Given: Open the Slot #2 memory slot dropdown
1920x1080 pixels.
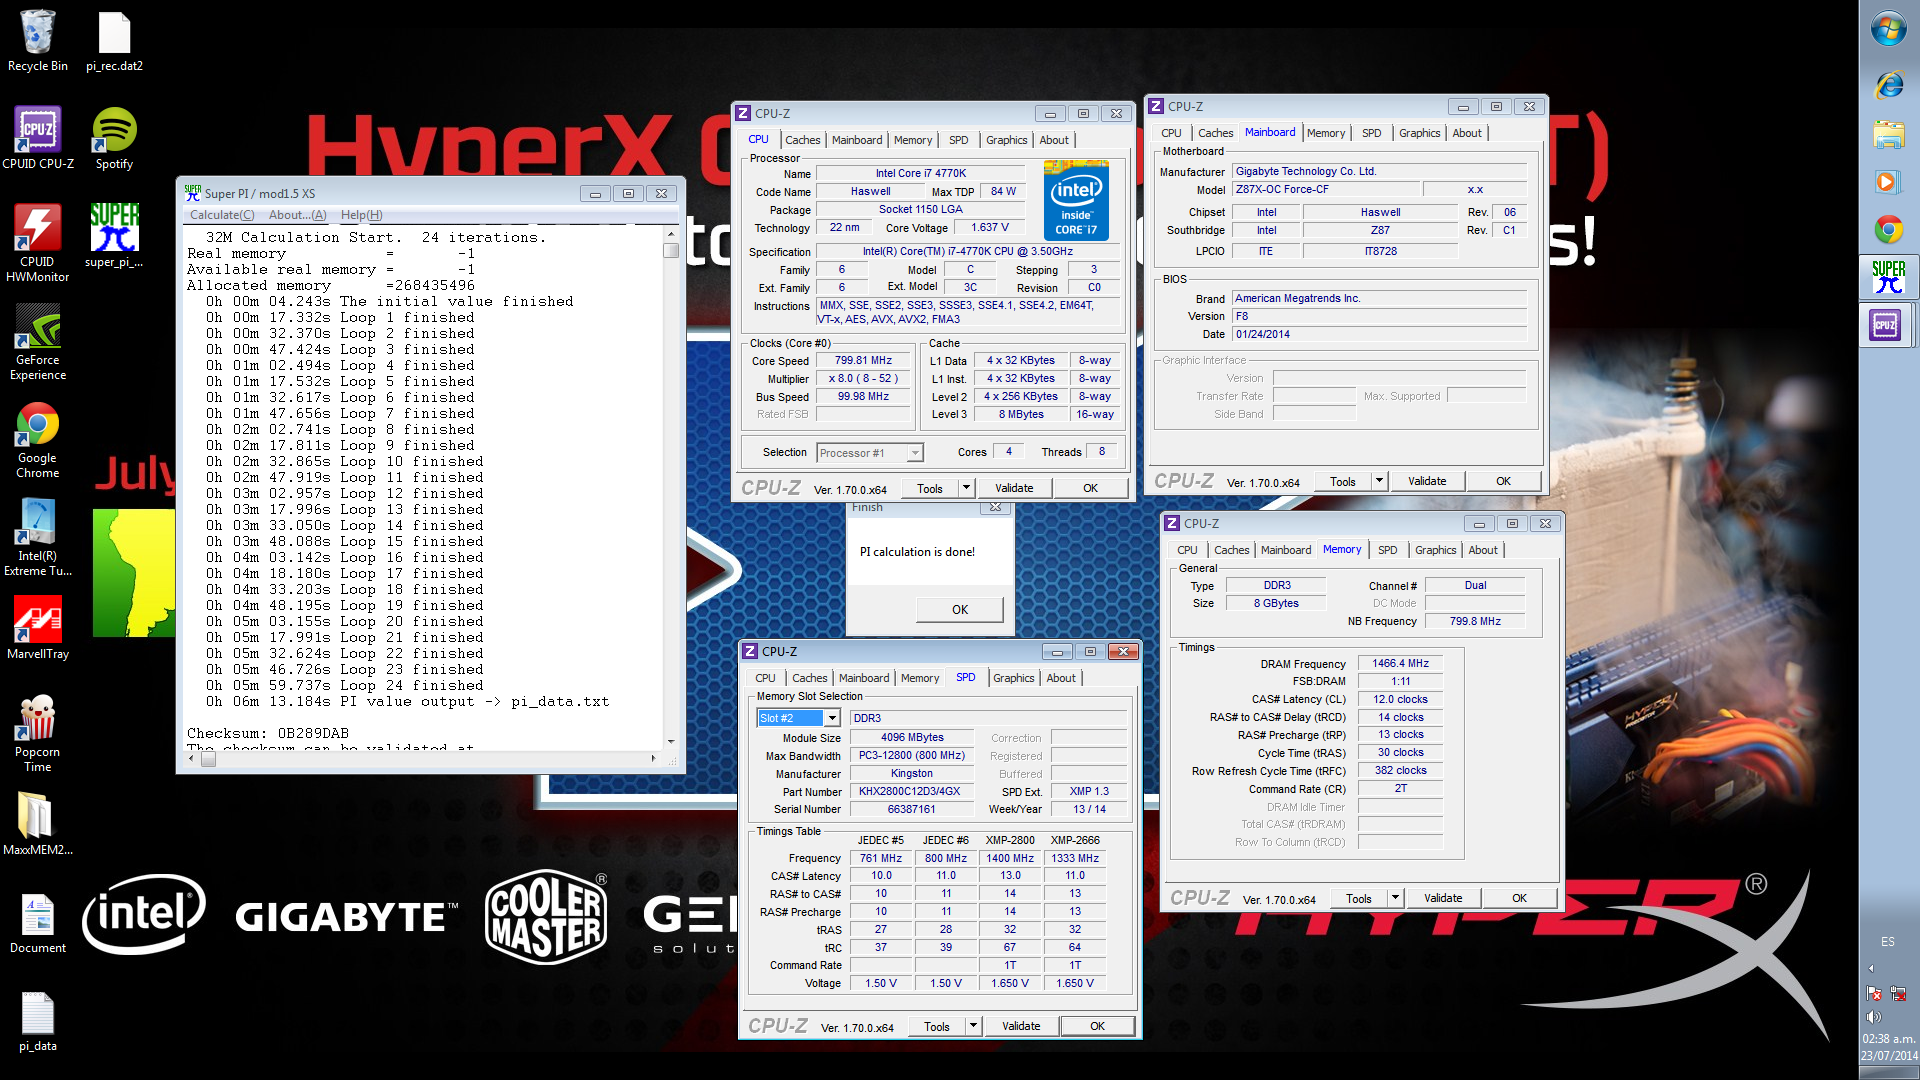Looking at the screenshot, I should pos(831,718).
